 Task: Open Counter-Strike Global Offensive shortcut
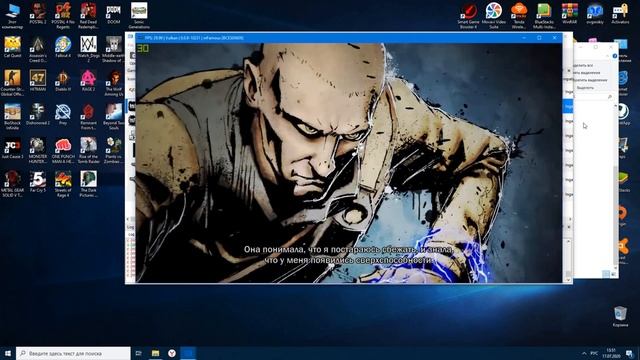click(x=12, y=83)
